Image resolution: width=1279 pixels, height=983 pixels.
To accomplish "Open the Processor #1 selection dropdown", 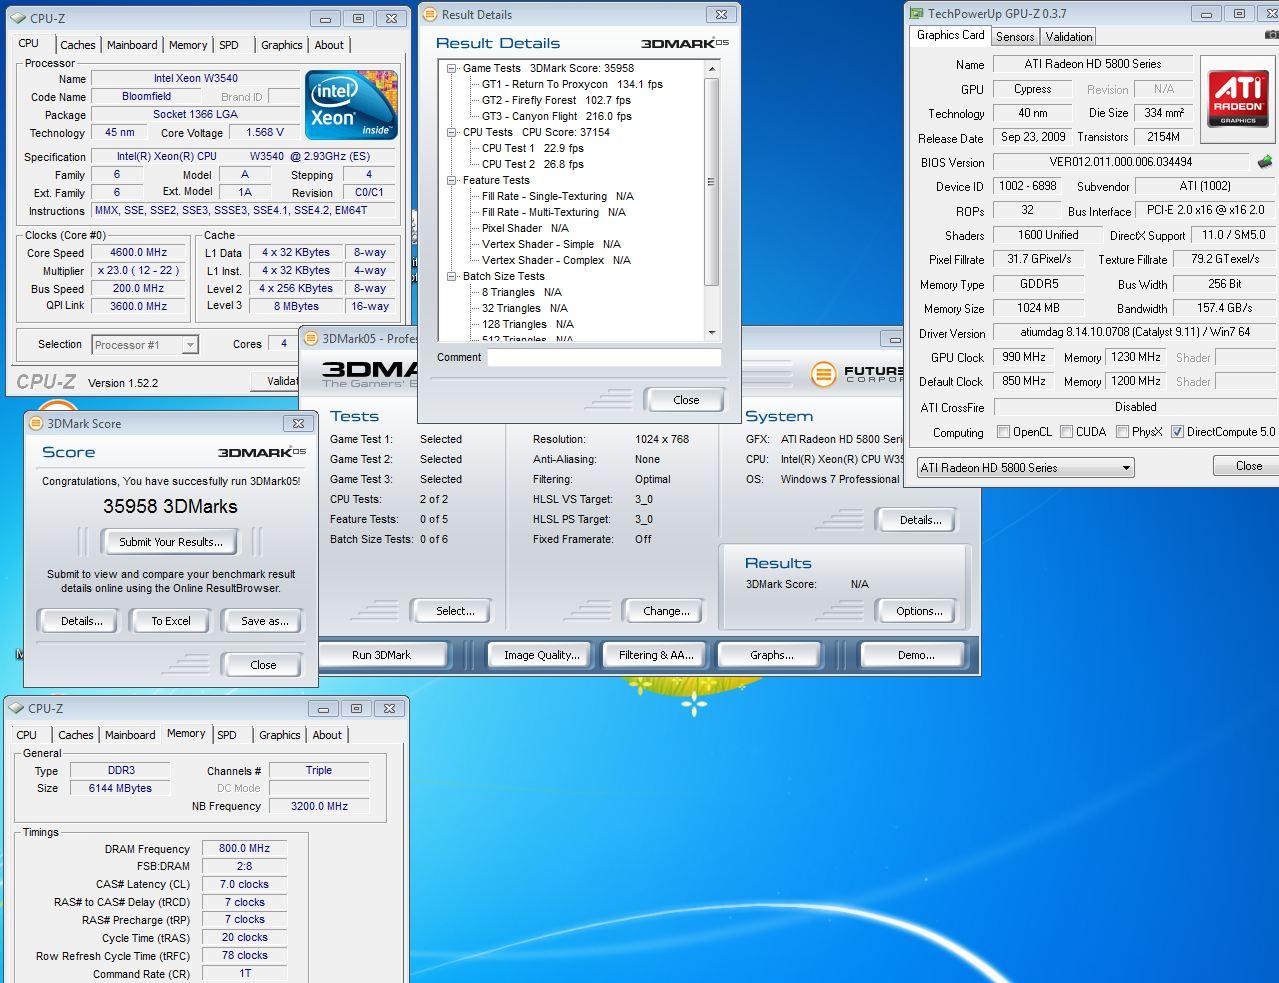I will point(144,345).
